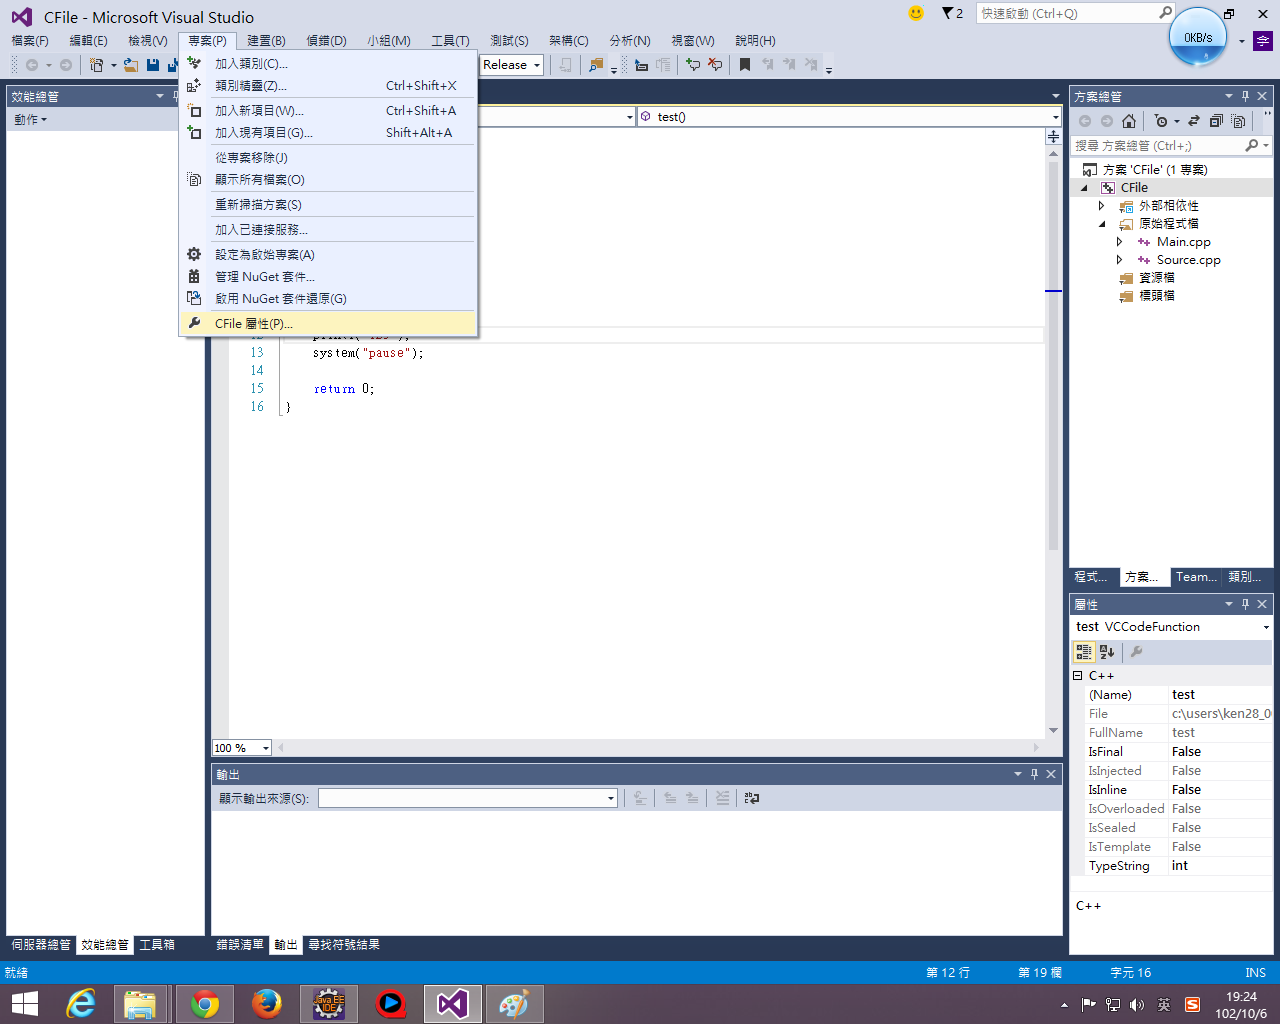Image resolution: width=1280 pixels, height=1024 pixels.
Task: Click Solution Explorer back arrow icon
Action: tap(1085, 121)
